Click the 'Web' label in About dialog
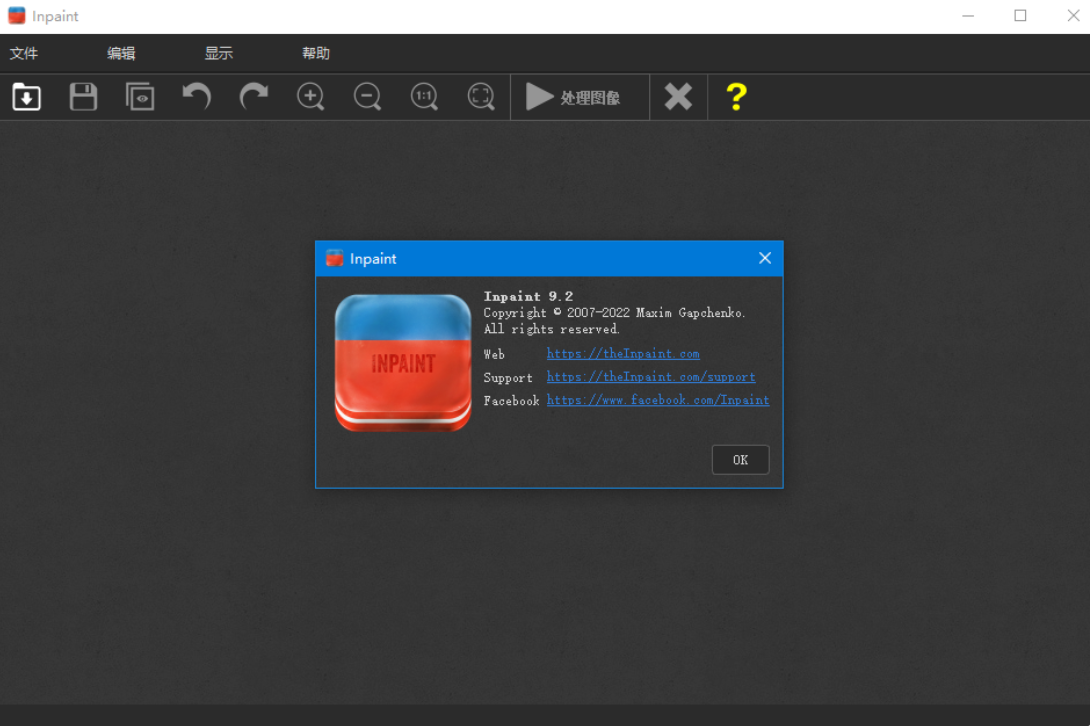This screenshot has height=726, width=1090. [x=494, y=355]
